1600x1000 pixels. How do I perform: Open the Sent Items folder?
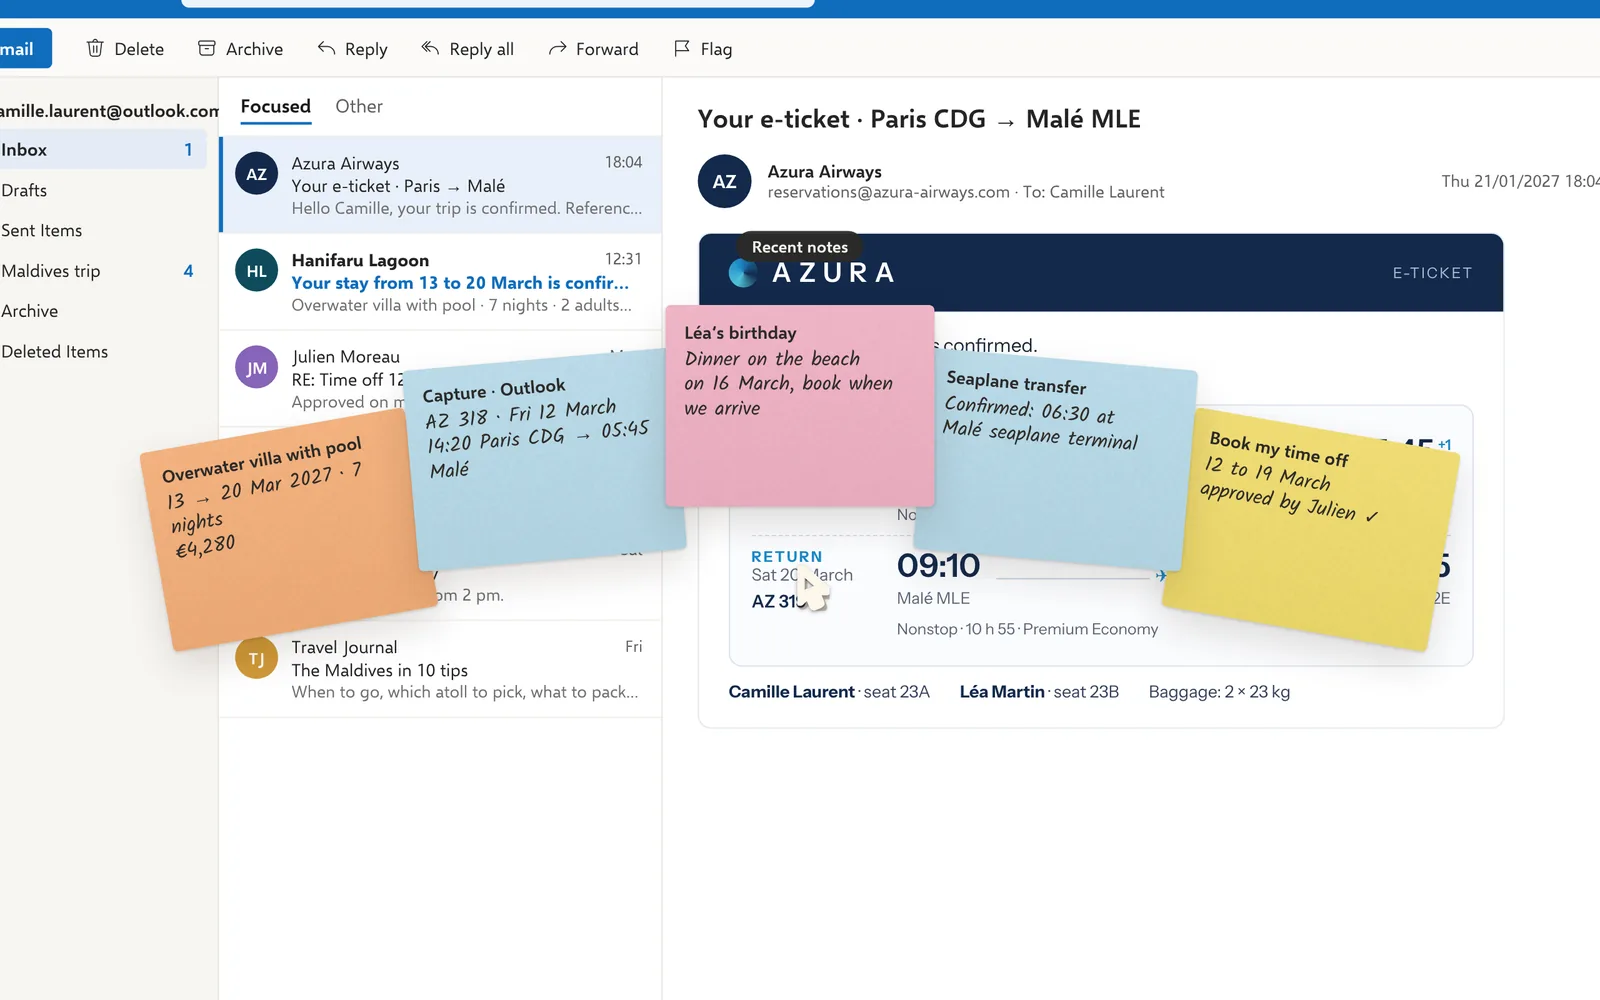click(x=103, y=230)
